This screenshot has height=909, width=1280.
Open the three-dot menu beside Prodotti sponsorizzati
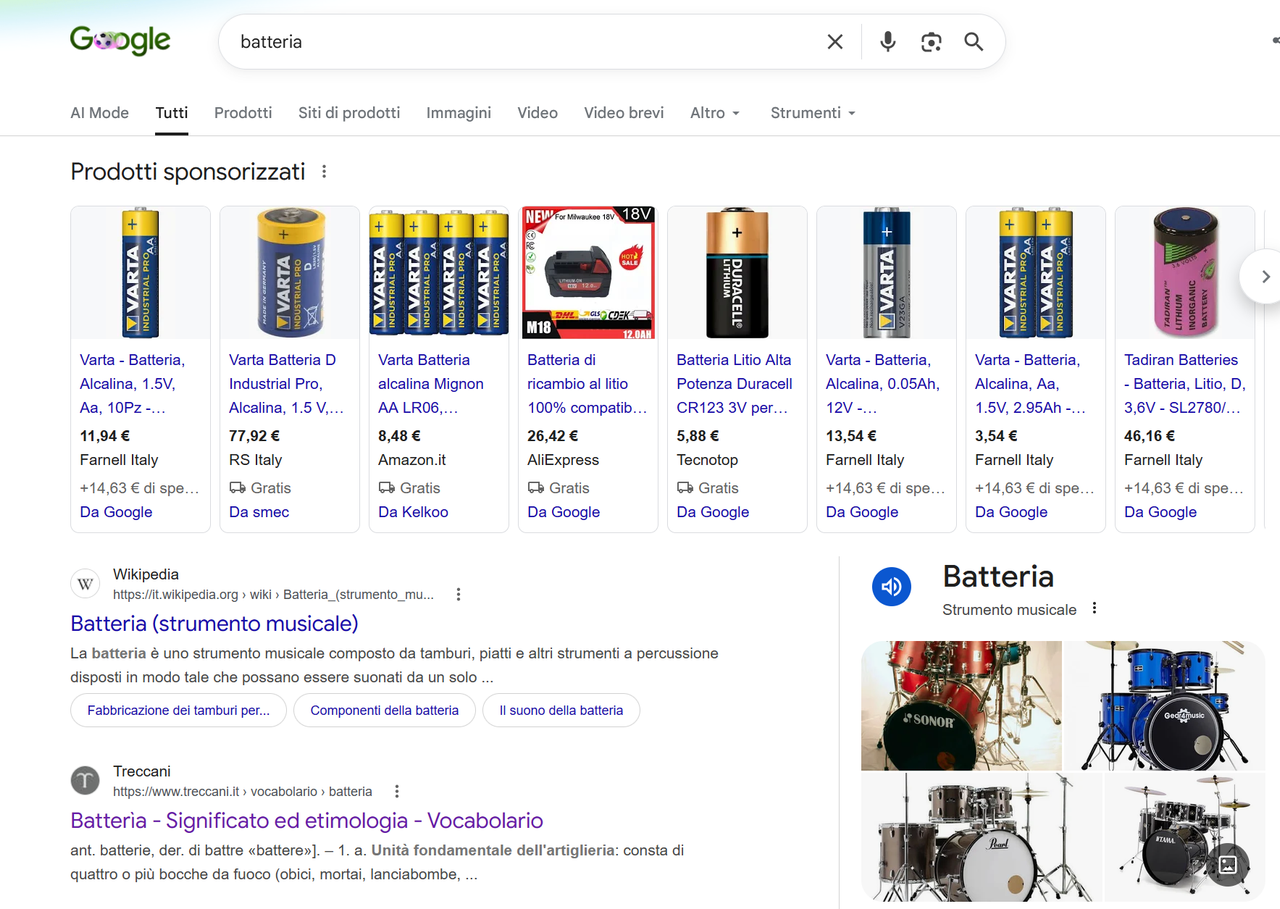pyautogui.click(x=324, y=172)
